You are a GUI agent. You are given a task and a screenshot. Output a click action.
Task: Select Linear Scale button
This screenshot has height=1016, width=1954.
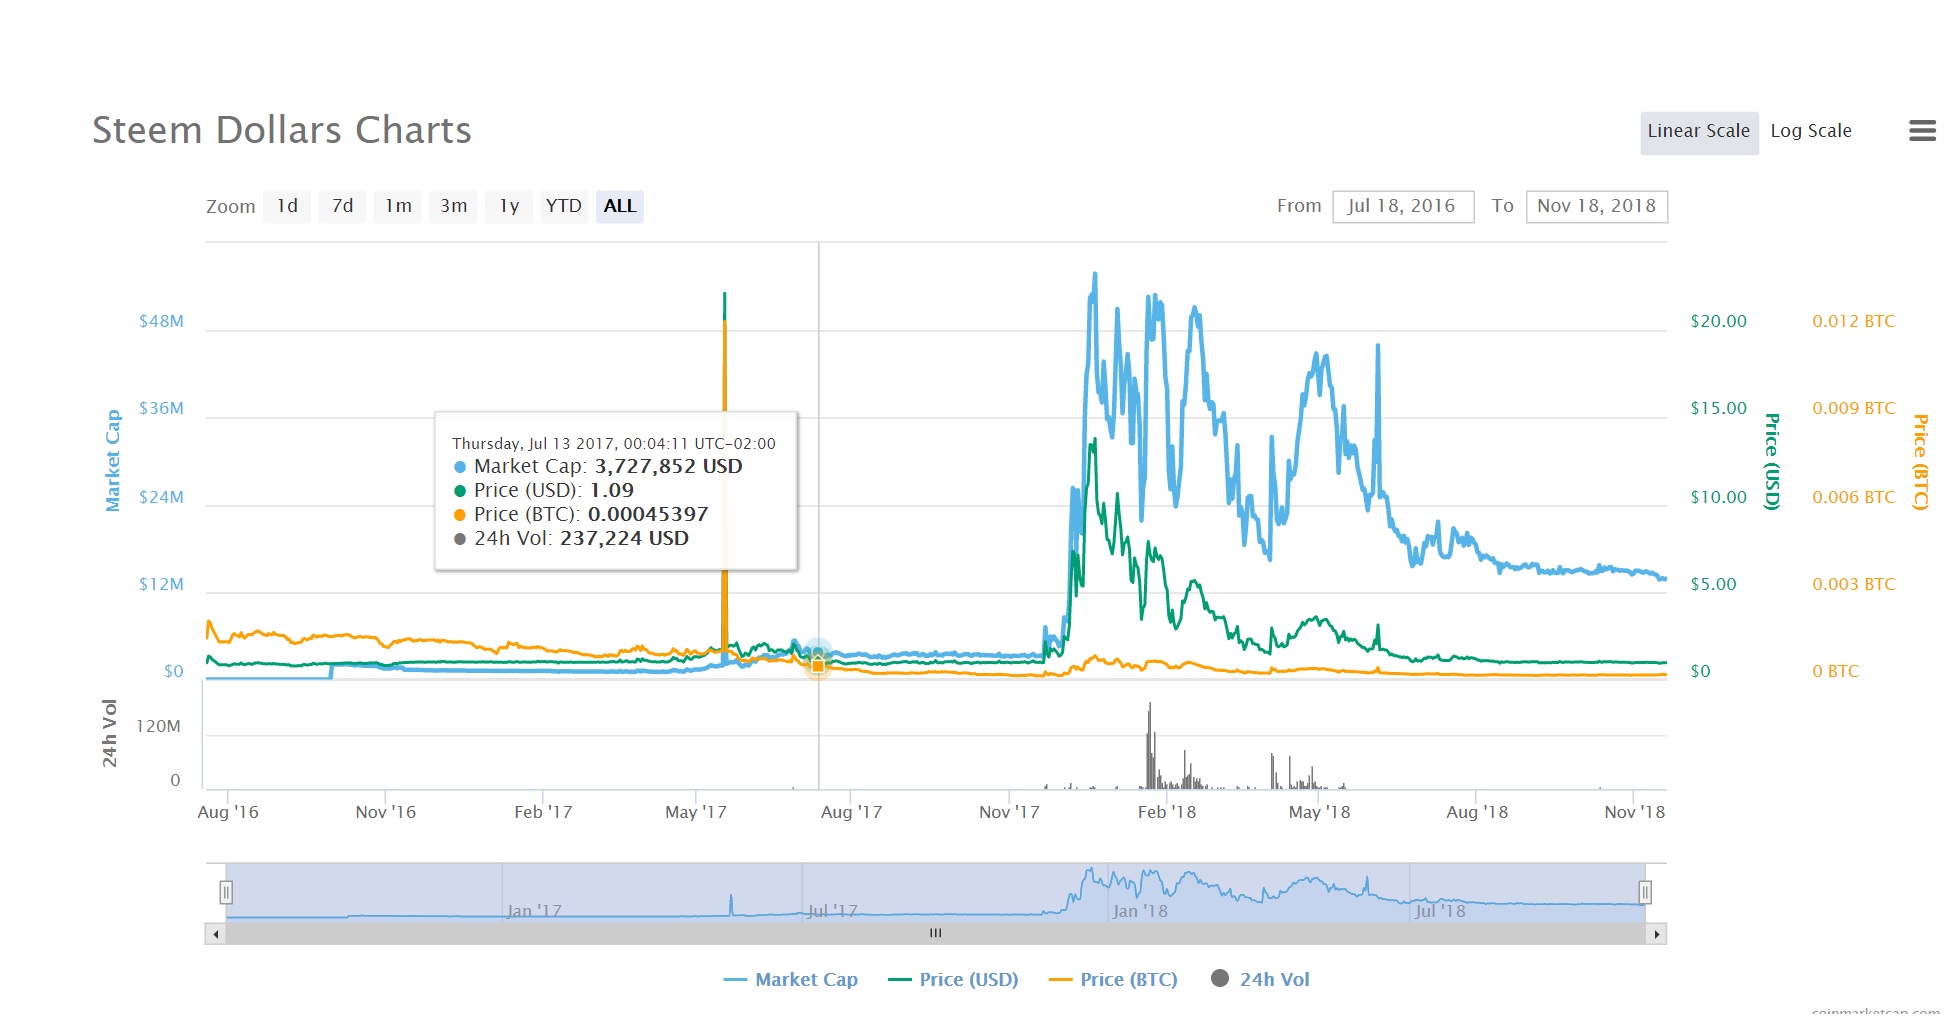[1699, 131]
